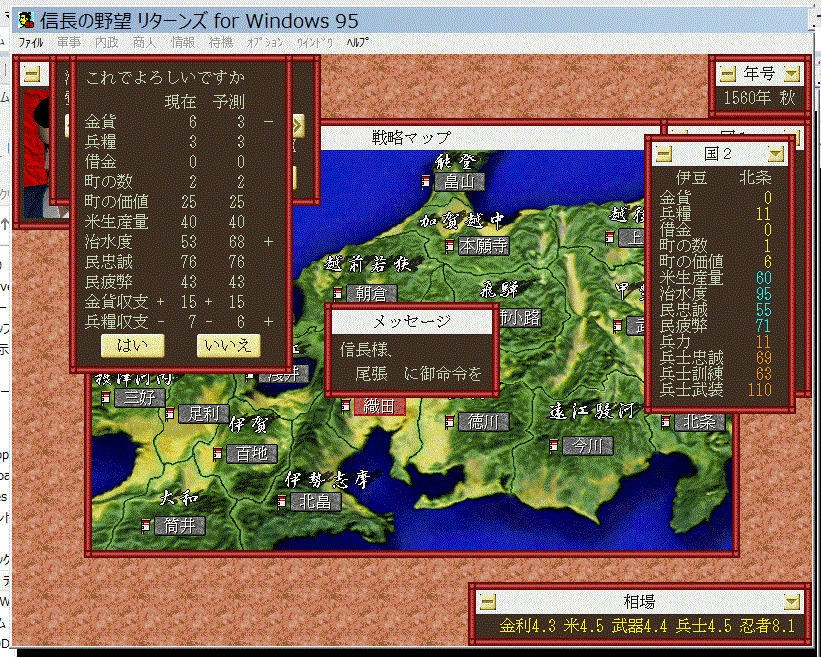Select the 百地 province label on map
Screen dimensions: 821x657
point(252,453)
